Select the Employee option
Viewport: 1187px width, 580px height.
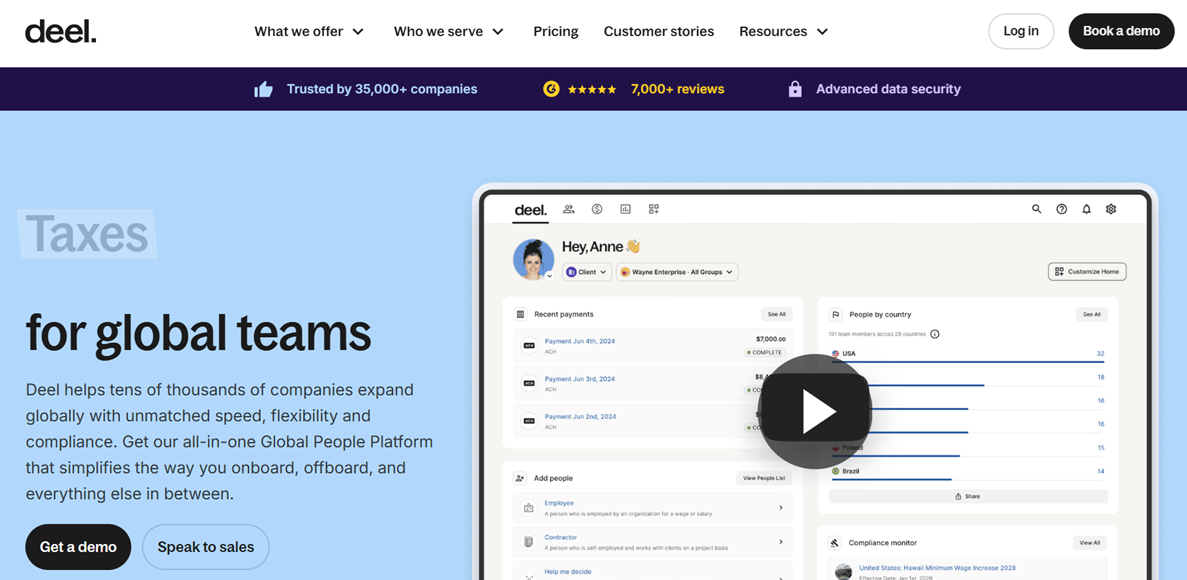point(653,508)
